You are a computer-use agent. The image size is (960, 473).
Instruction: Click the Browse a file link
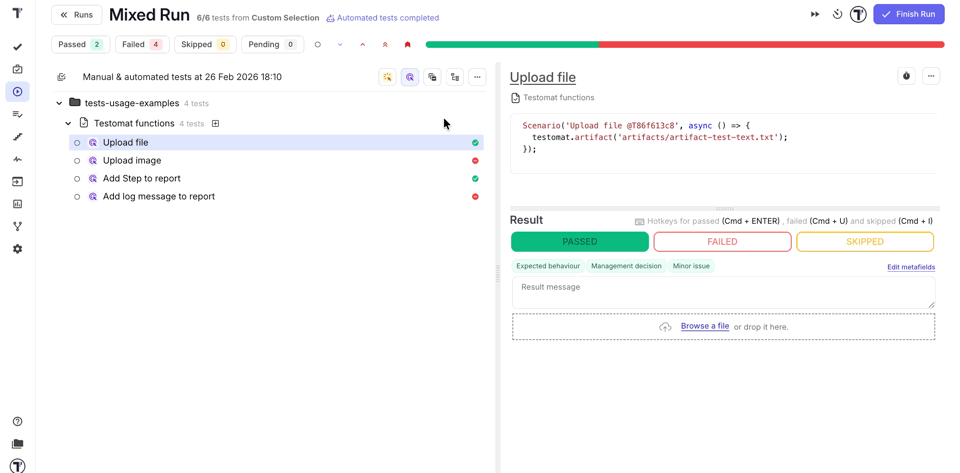pos(704,326)
